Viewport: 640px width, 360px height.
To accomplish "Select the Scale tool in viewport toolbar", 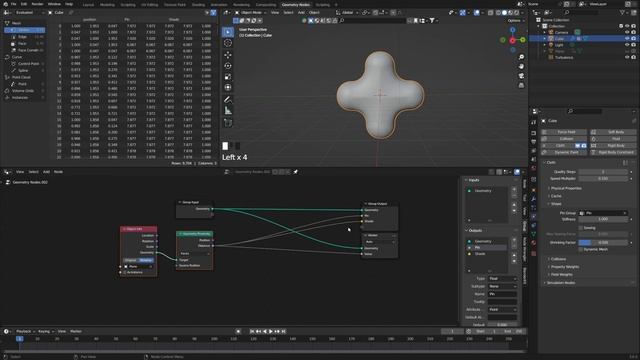I will coord(228,76).
